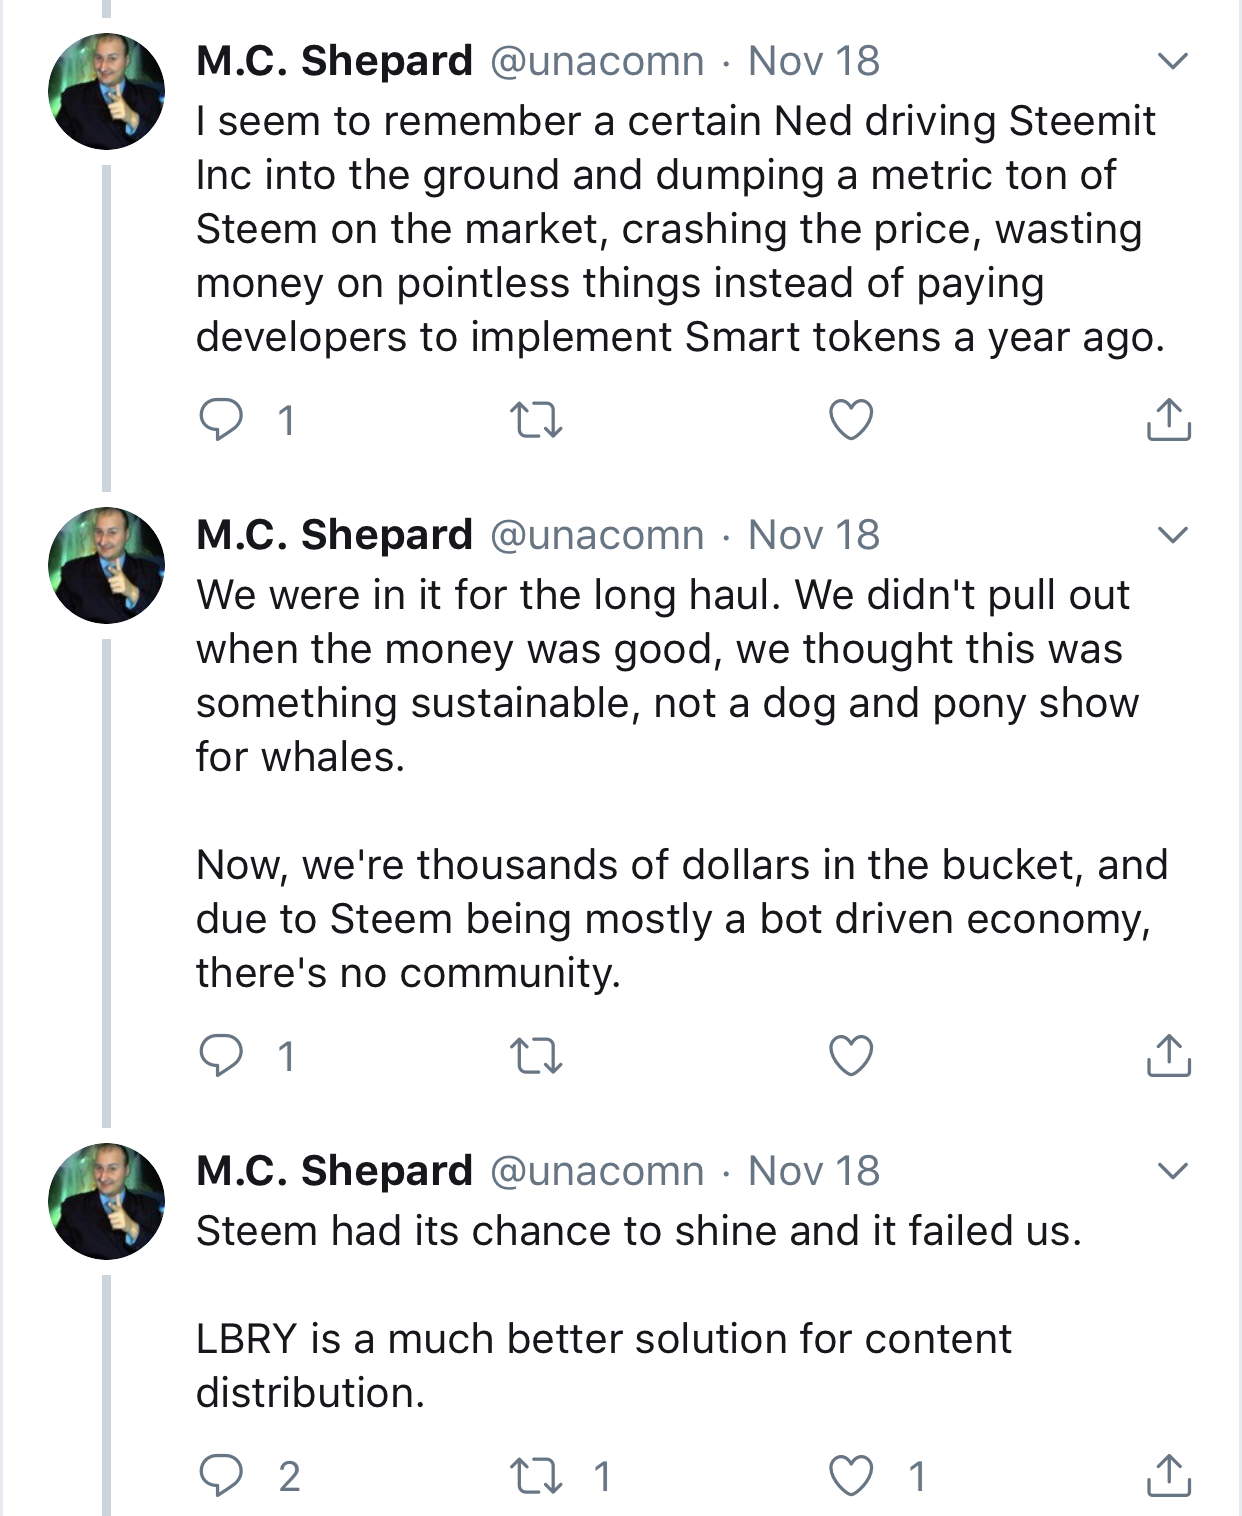This screenshot has height=1516, width=1242.
Task: Reply to the long haul tweet
Action: [221, 1056]
